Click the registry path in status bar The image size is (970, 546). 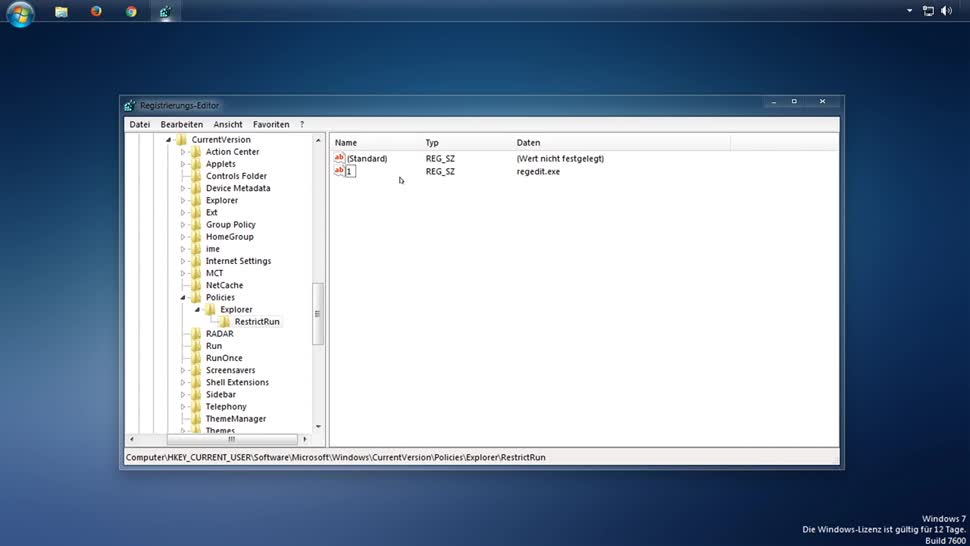(336, 458)
